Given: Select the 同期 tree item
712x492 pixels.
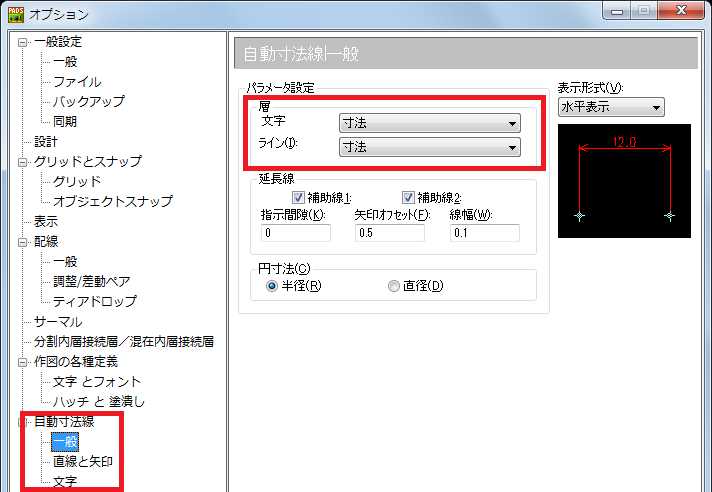Looking at the screenshot, I should point(65,122).
